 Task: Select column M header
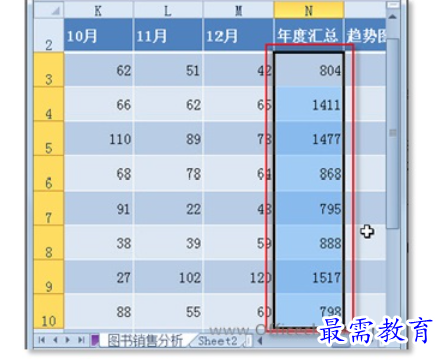pyautogui.click(x=238, y=10)
